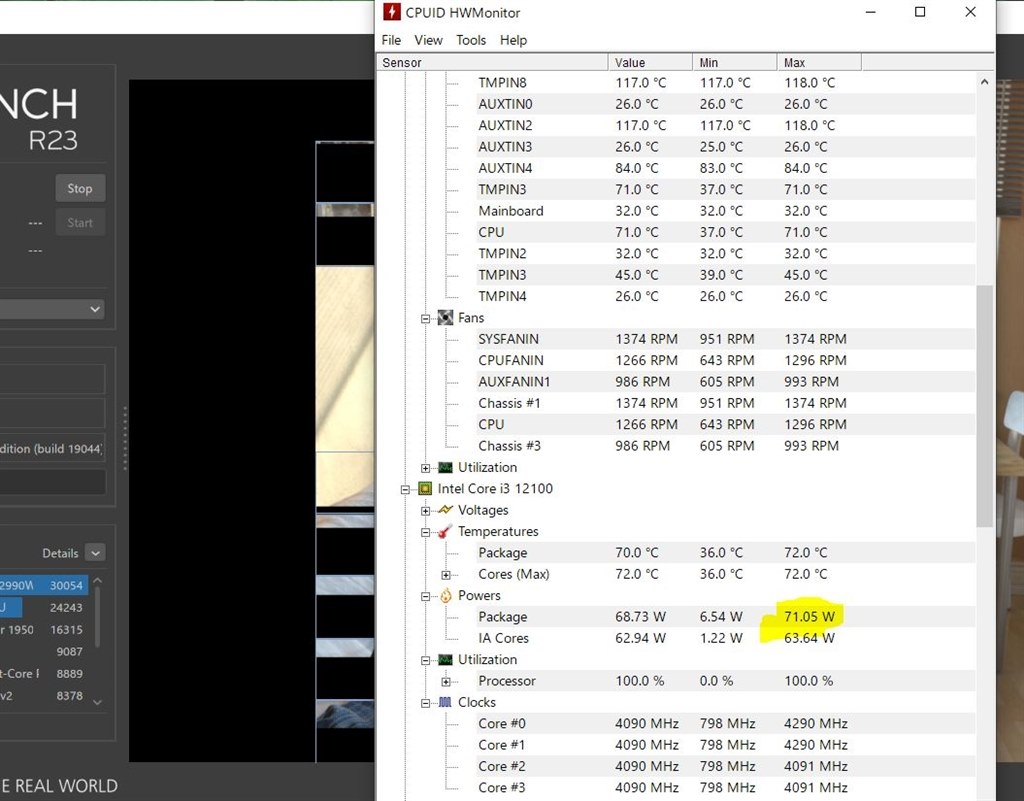Image resolution: width=1024 pixels, height=801 pixels.
Task: Click the HWMonitor vertical scrollbar thumb
Action: click(984, 406)
